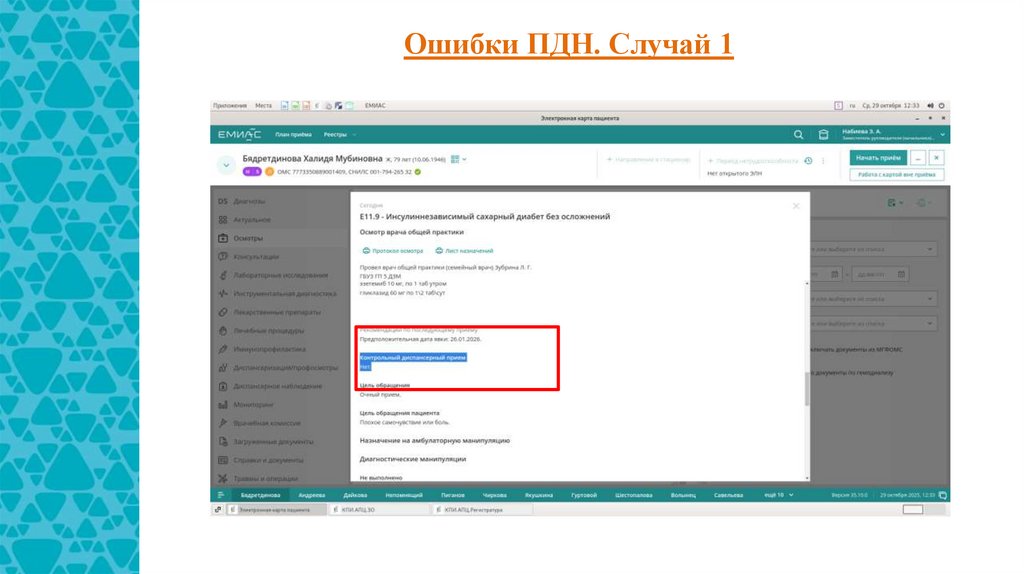
Task: Click the patient list icon before Бядретдинова tab
Action: (221, 495)
